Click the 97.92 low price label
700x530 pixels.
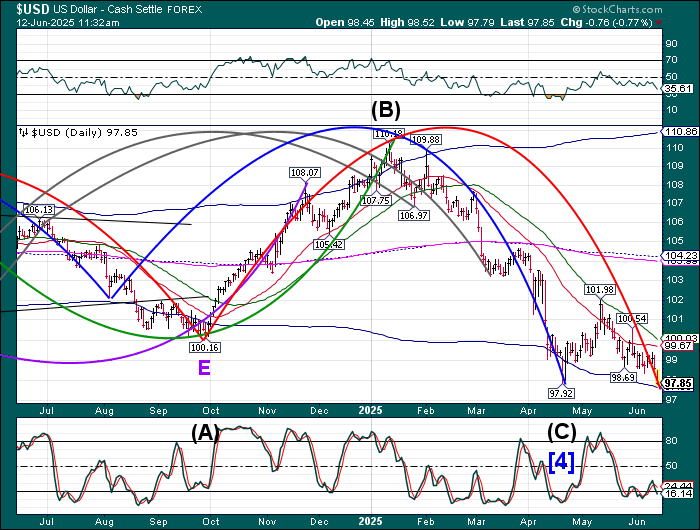[565, 393]
